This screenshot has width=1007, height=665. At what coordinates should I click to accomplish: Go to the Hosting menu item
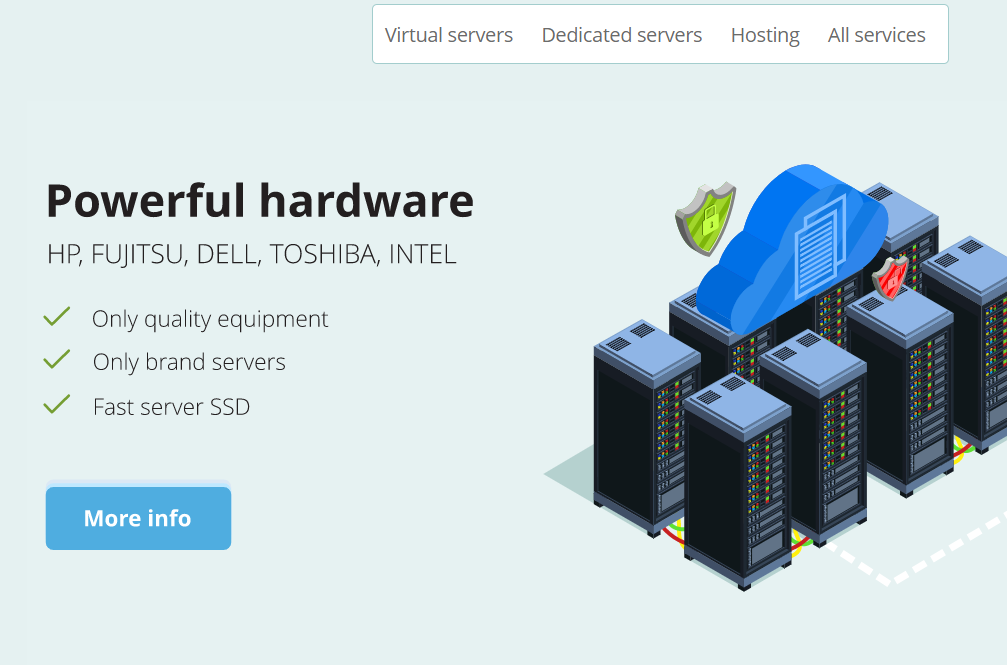(765, 35)
